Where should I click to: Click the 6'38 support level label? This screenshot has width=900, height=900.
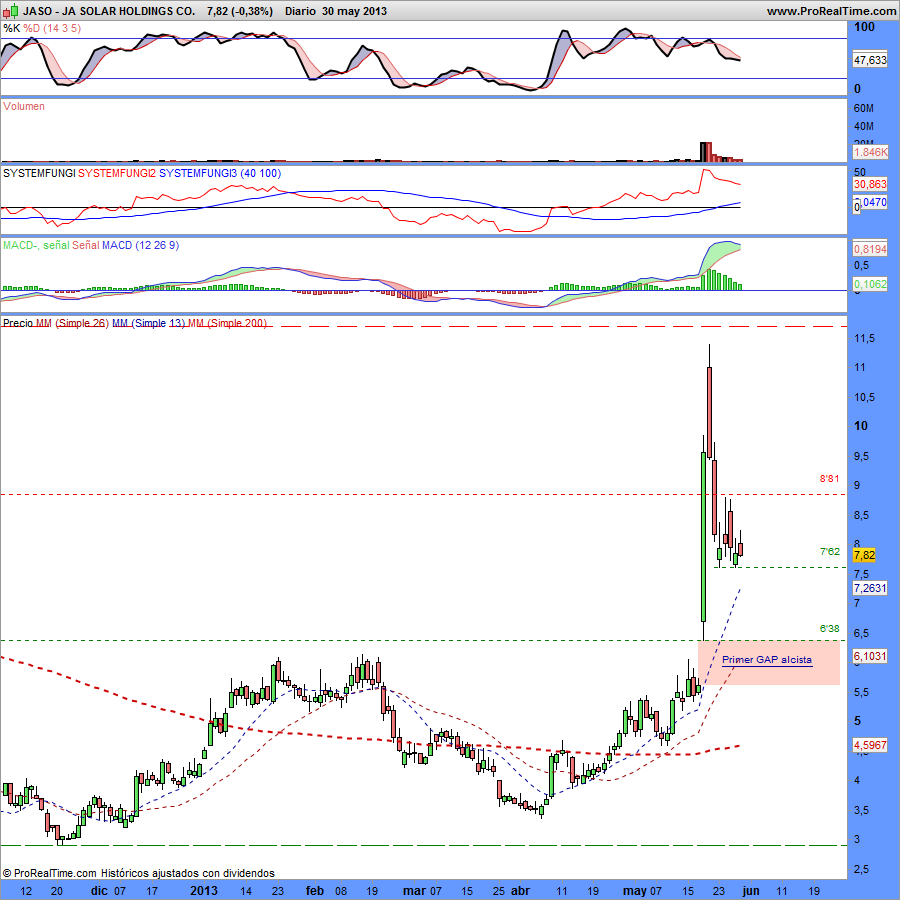tap(829, 629)
